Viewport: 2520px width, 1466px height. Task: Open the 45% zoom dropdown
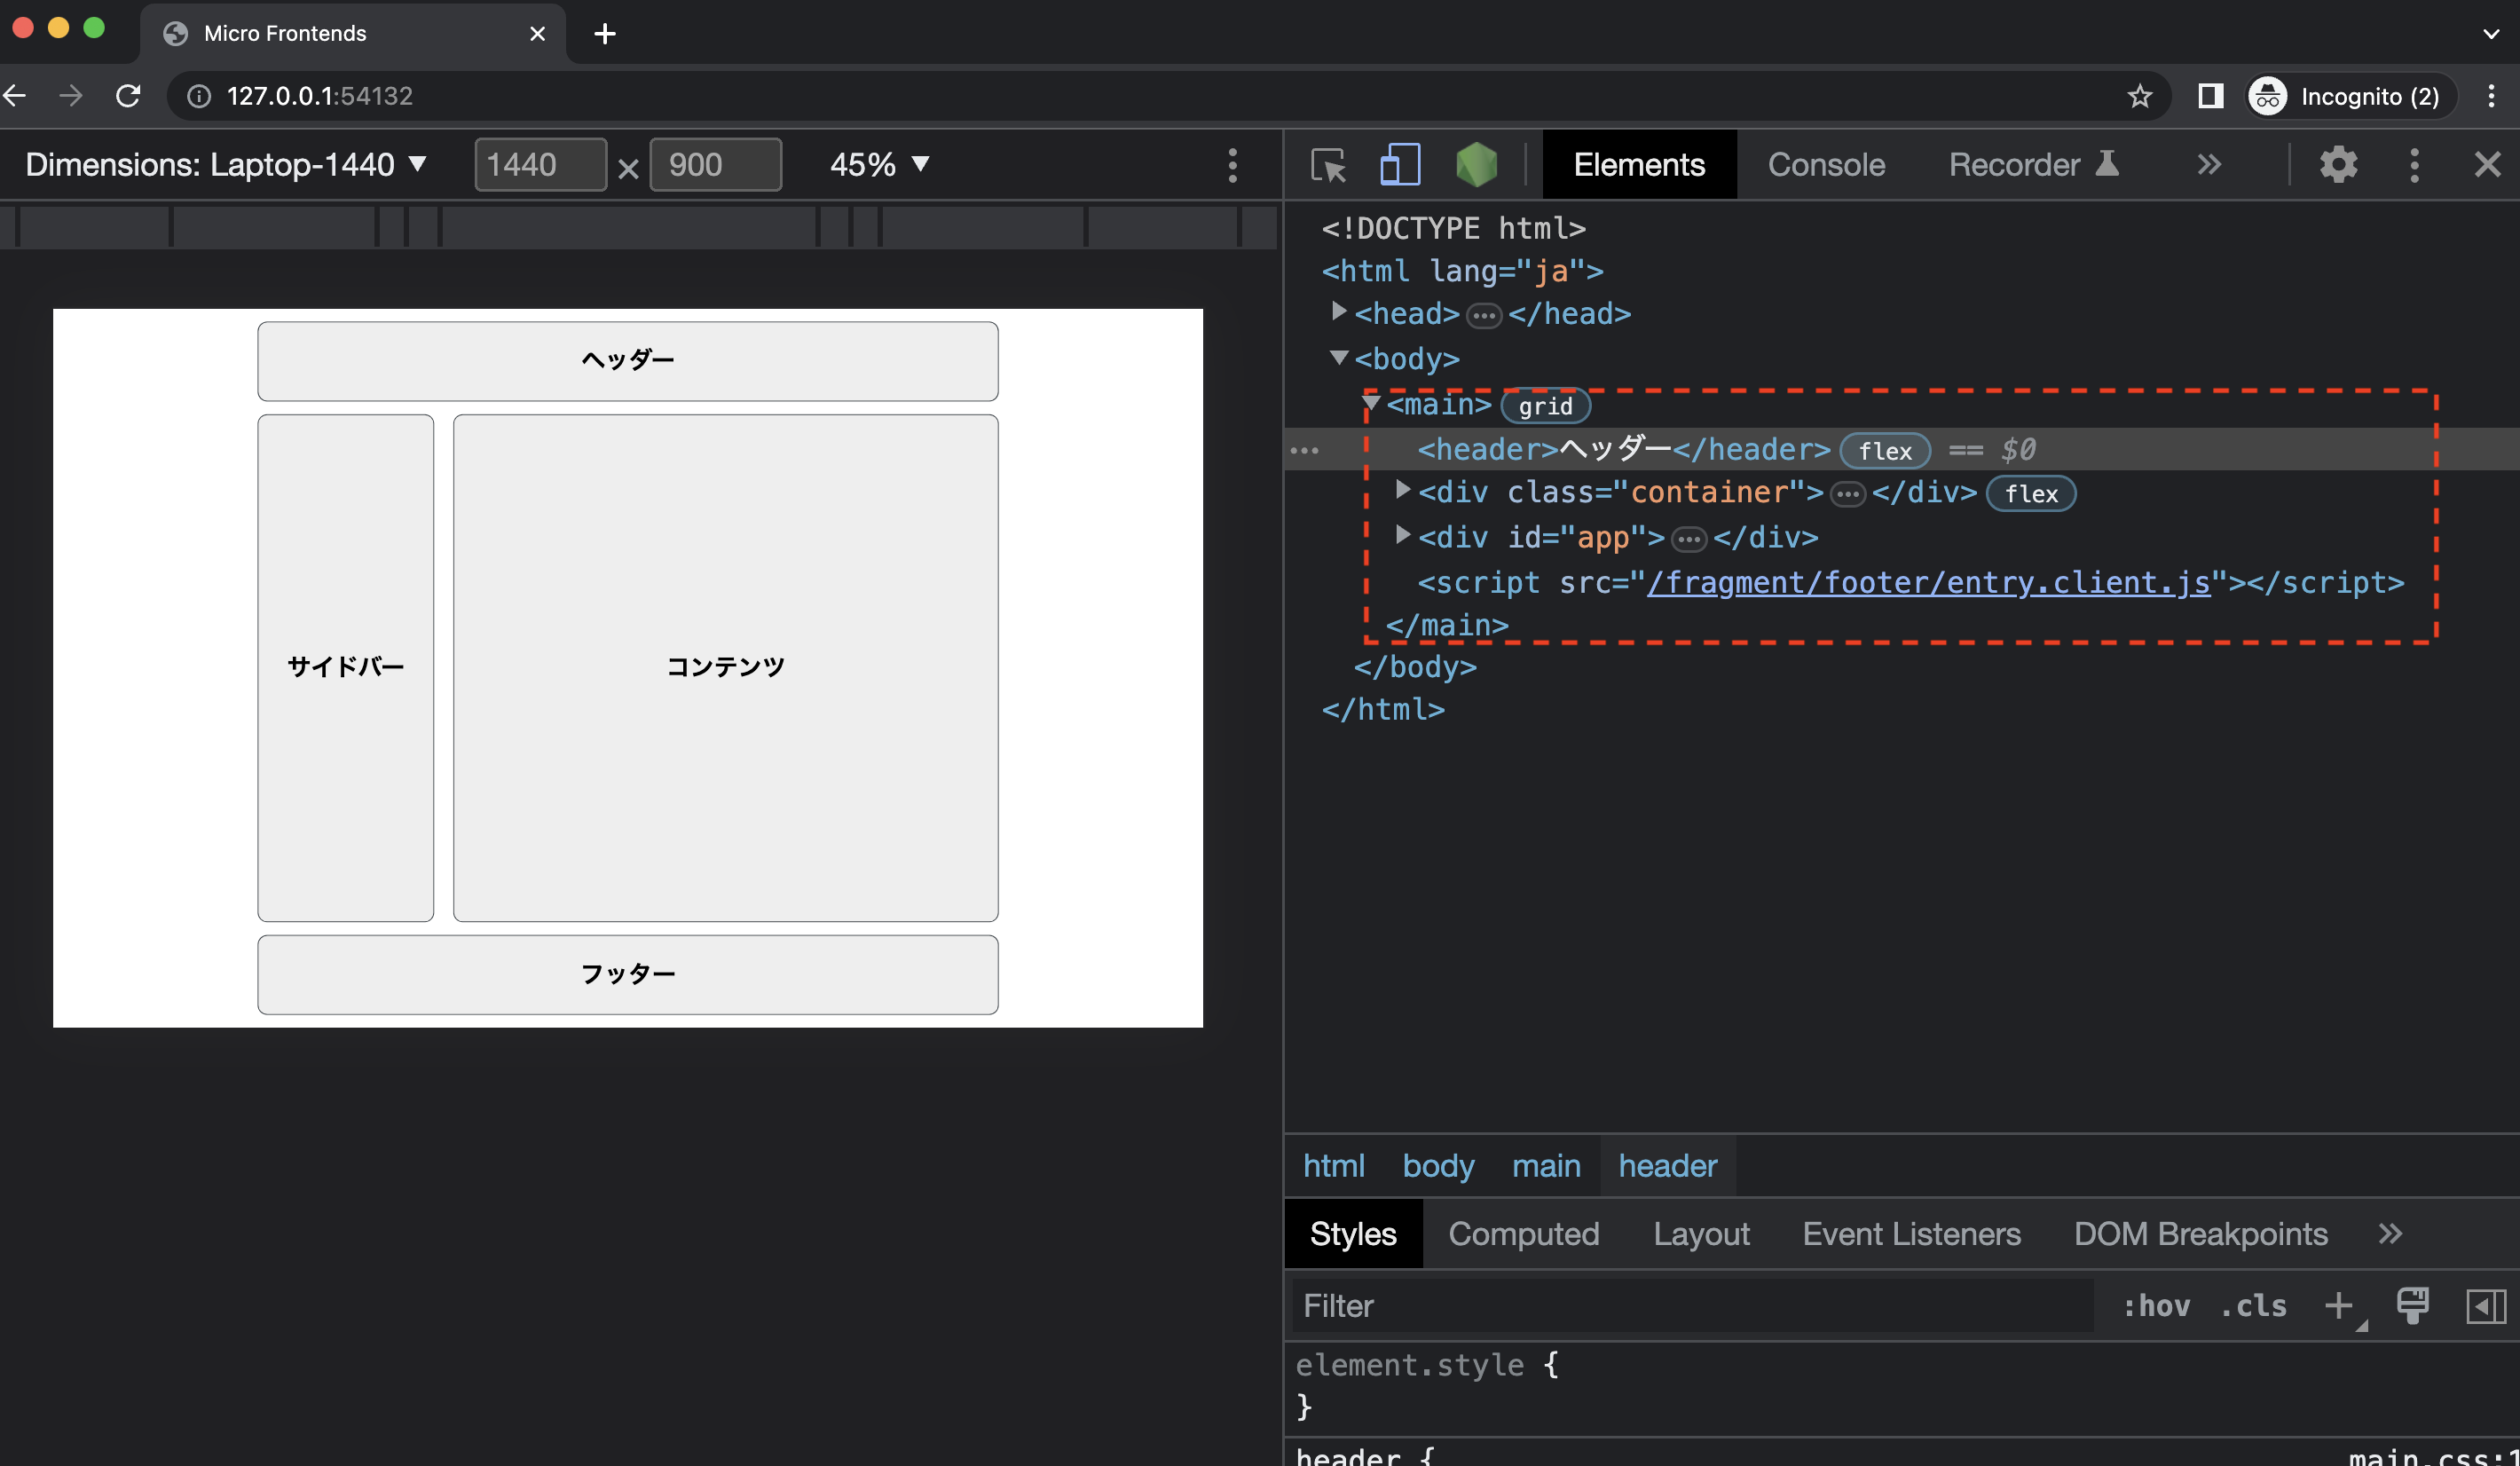coord(879,165)
